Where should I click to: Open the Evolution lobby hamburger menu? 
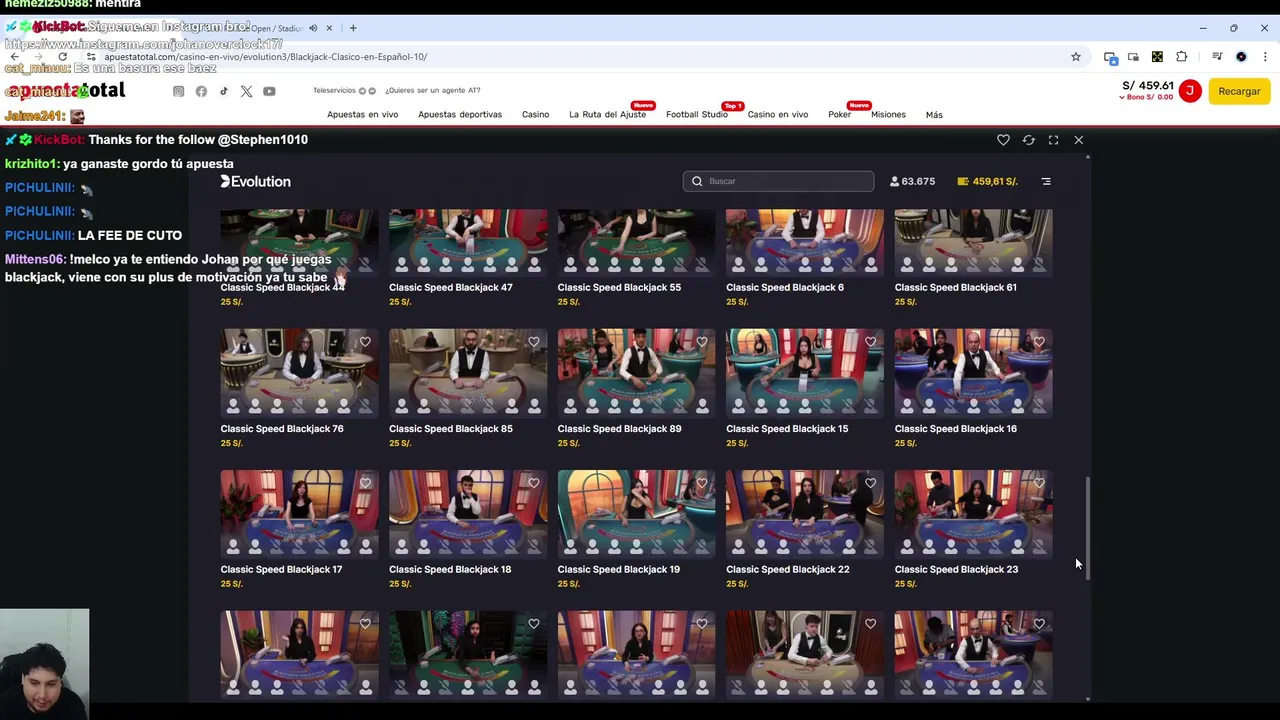click(1046, 181)
